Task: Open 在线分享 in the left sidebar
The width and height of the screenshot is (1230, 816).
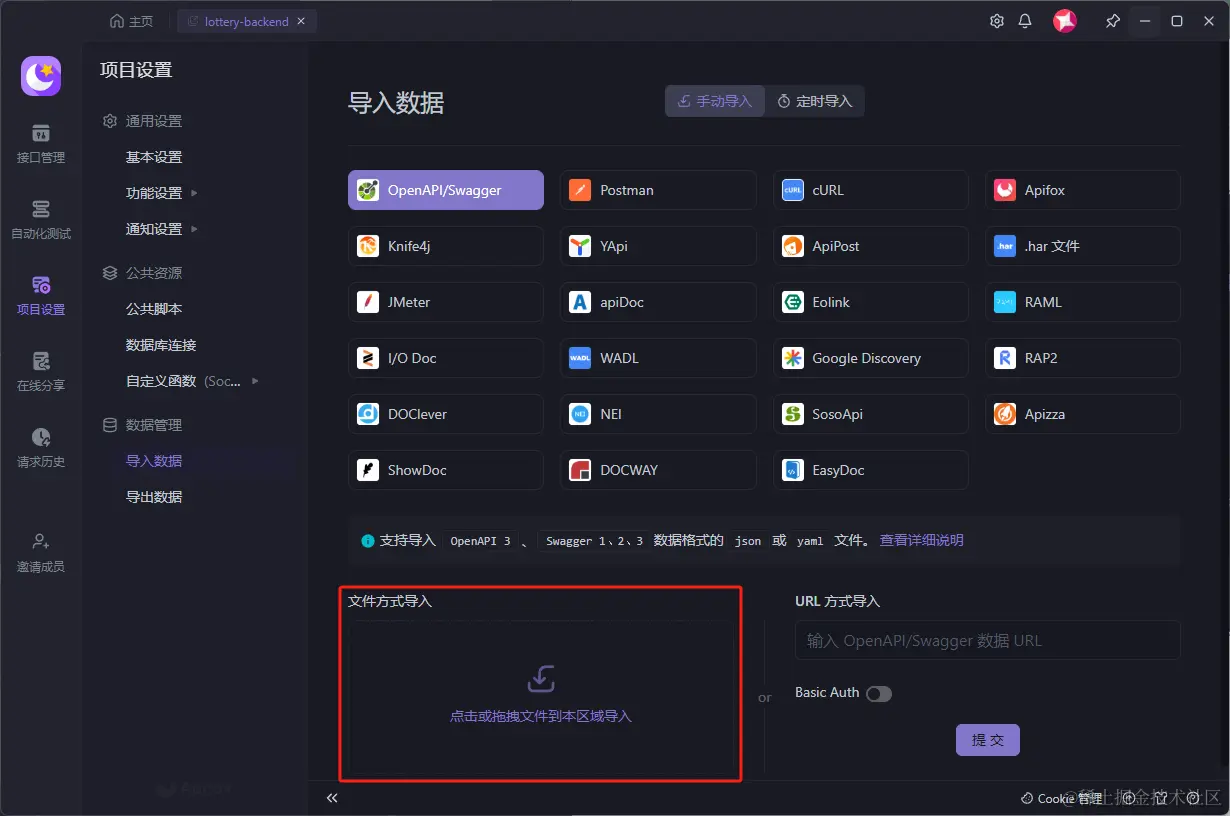Action: 41,372
